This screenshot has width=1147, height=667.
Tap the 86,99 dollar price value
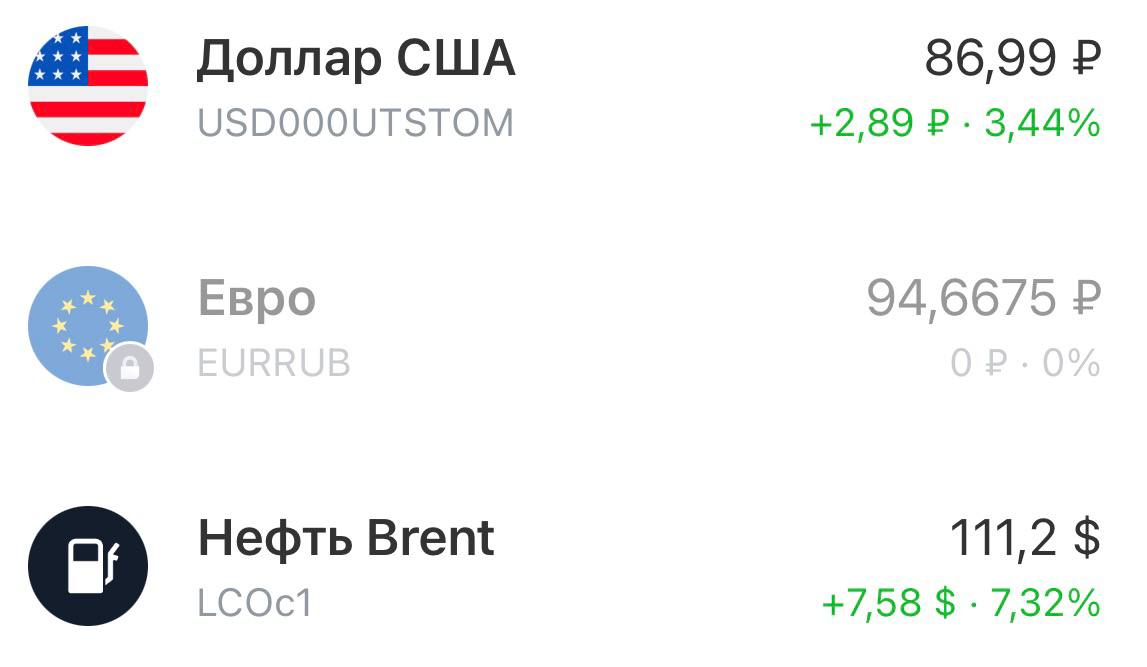point(990,60)
